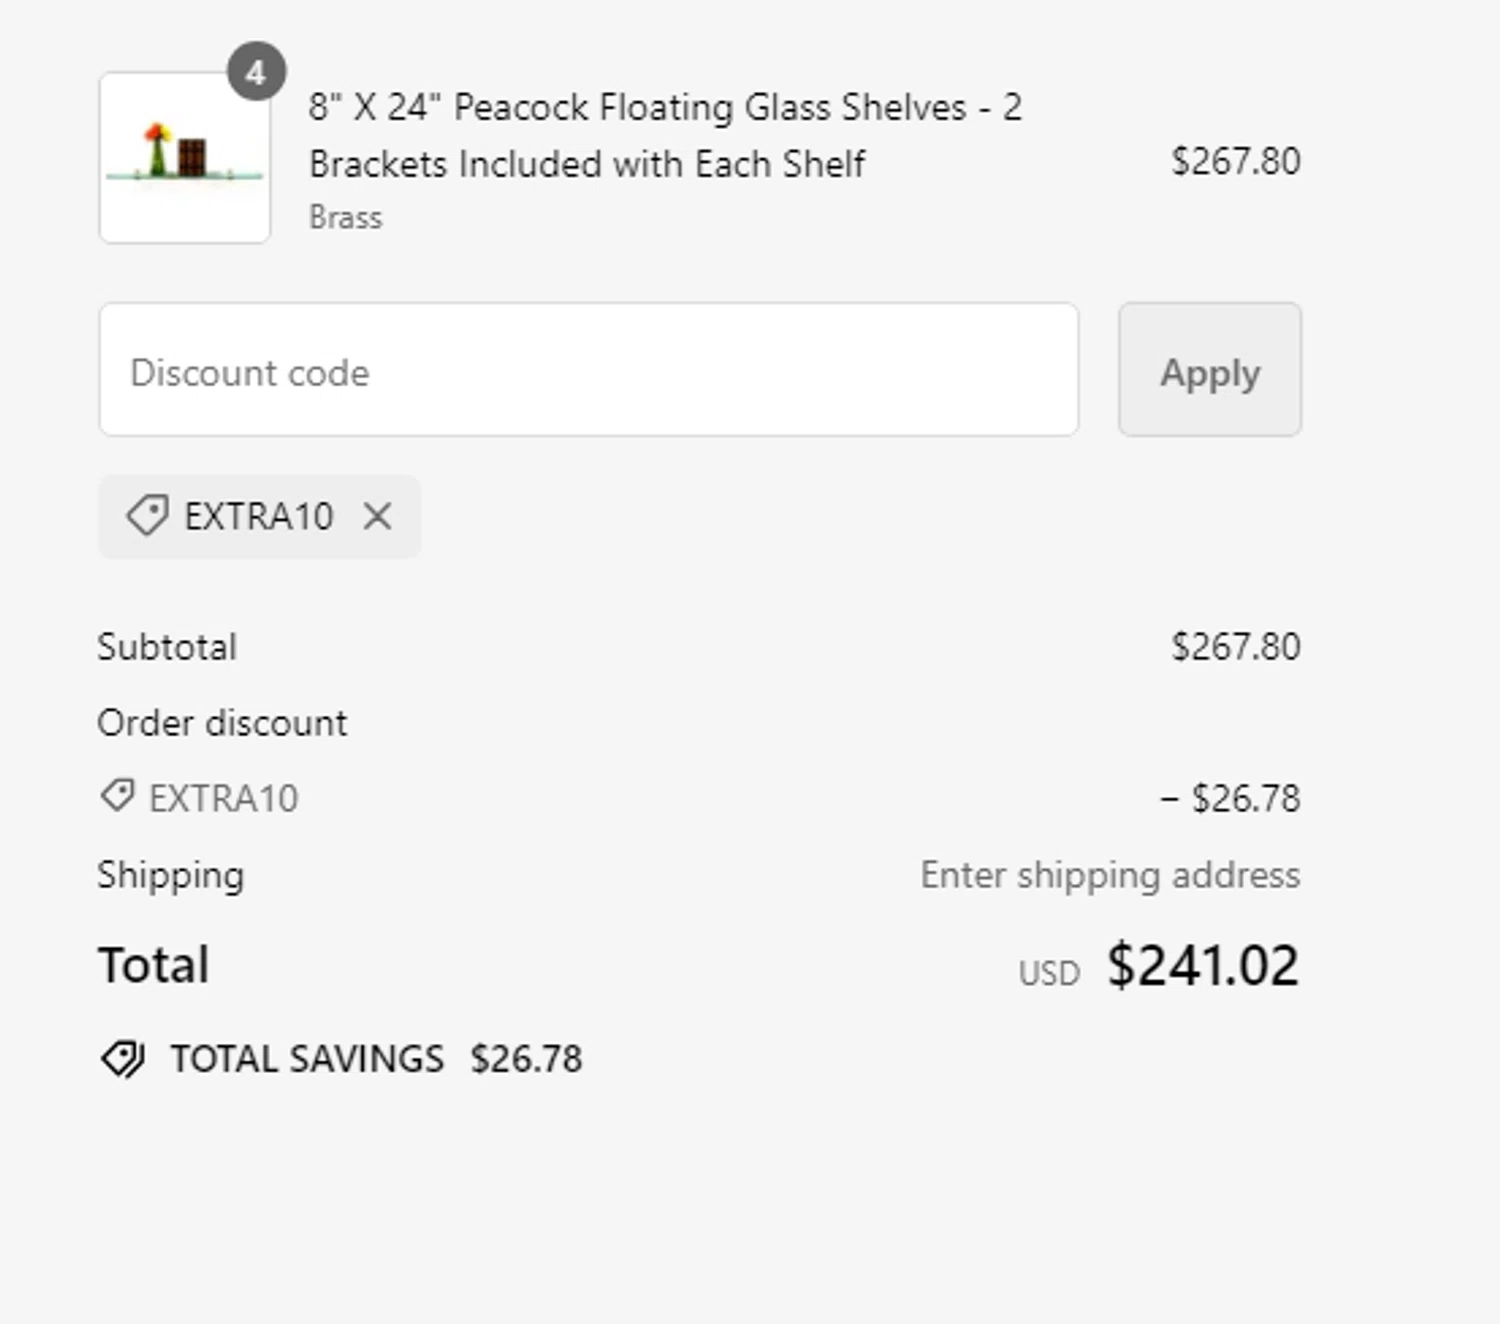1500x1324 pixels.
Task: Click the TOTAL SAVINGS text
Action: pyautogui.click(x=307, y=1059)
